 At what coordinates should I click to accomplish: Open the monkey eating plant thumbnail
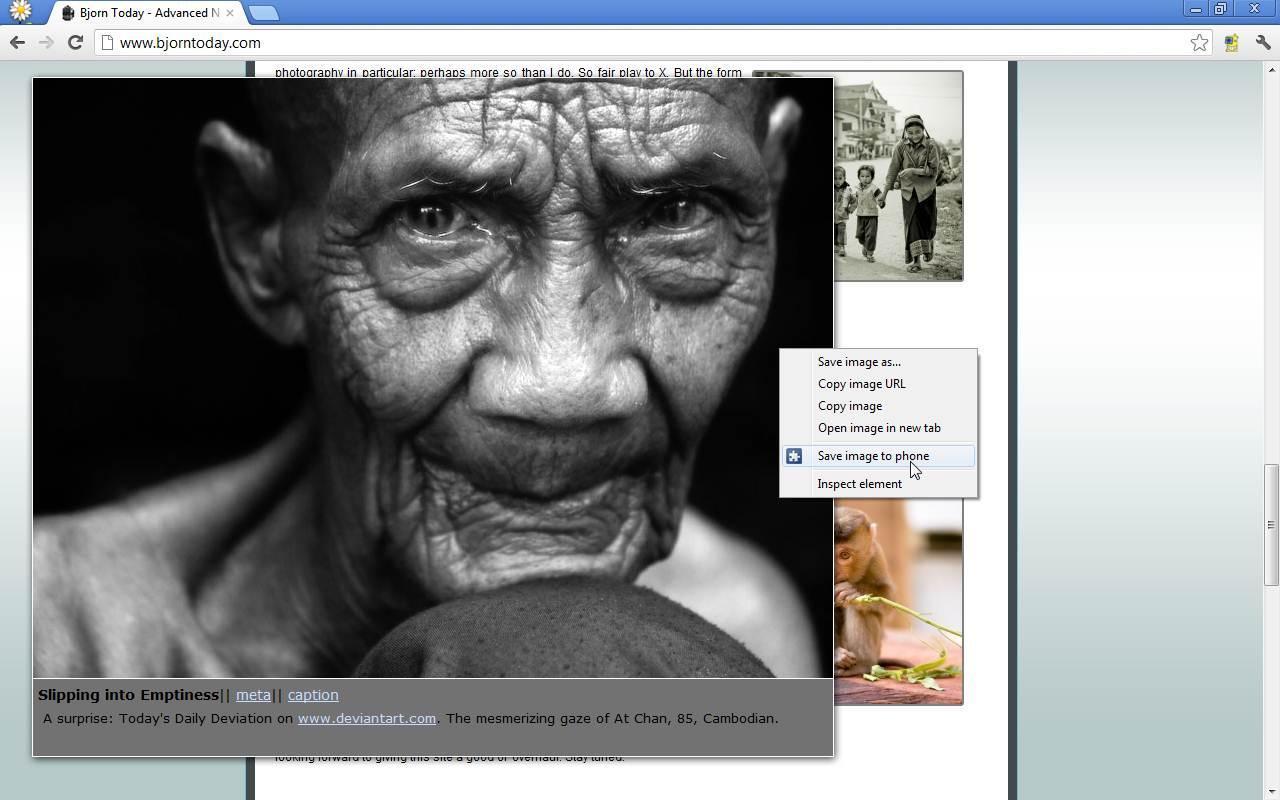click(898, 602)
